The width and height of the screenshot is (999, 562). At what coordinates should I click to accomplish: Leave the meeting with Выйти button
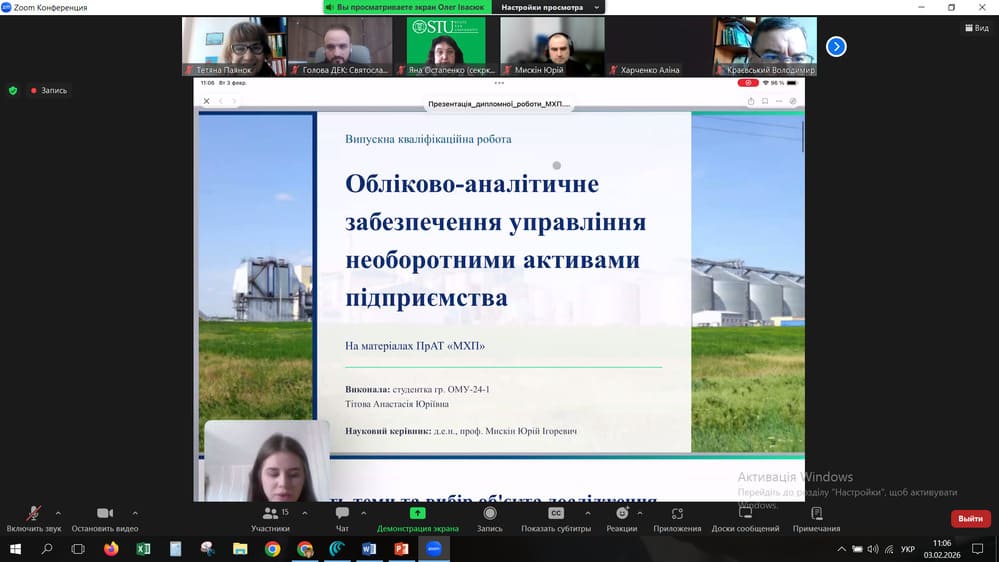point(970,518)
